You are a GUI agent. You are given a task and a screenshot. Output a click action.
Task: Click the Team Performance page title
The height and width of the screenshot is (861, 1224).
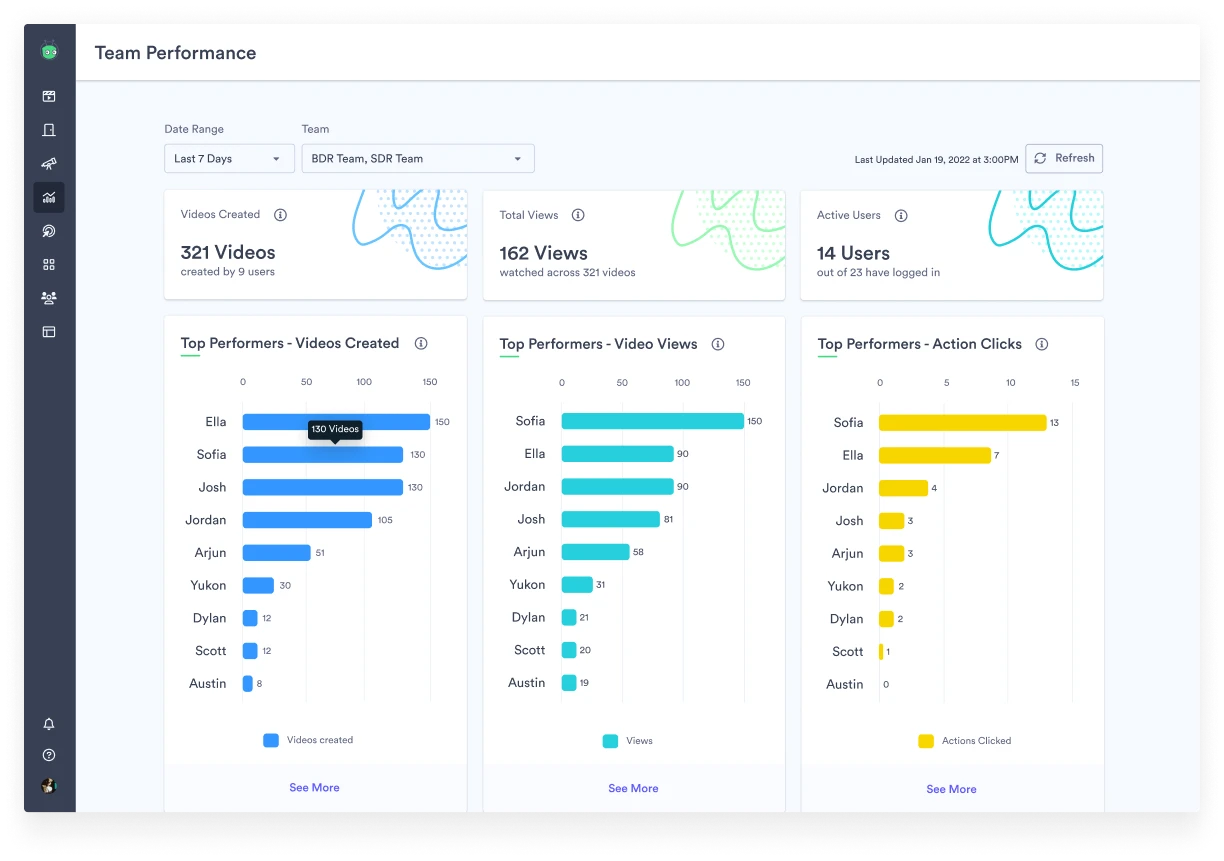click(175, 53)
